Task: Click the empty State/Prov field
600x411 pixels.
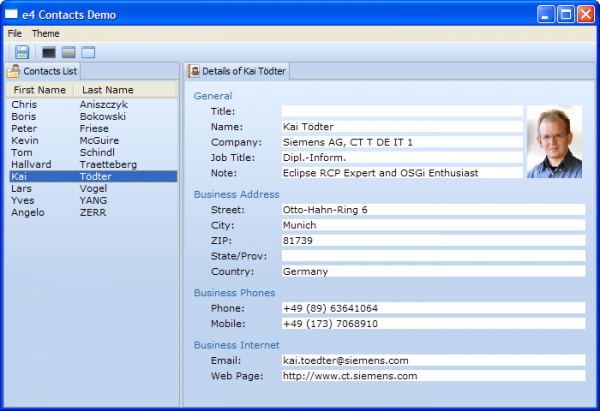Action: coord(434,256)
